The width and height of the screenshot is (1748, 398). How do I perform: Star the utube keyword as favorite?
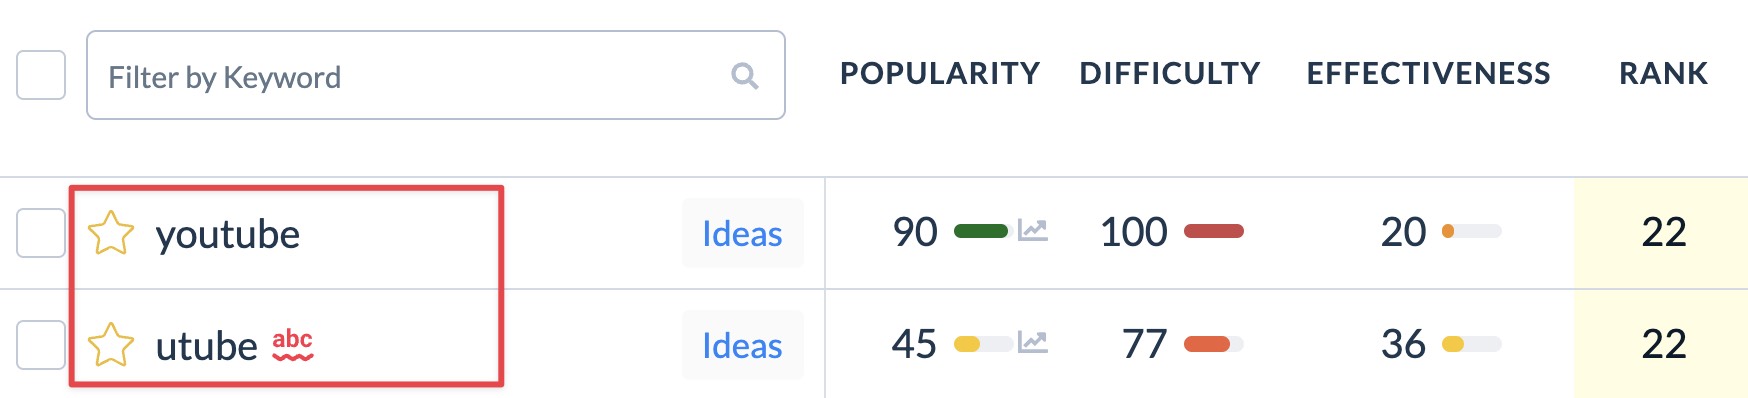(x=111, y=345)
